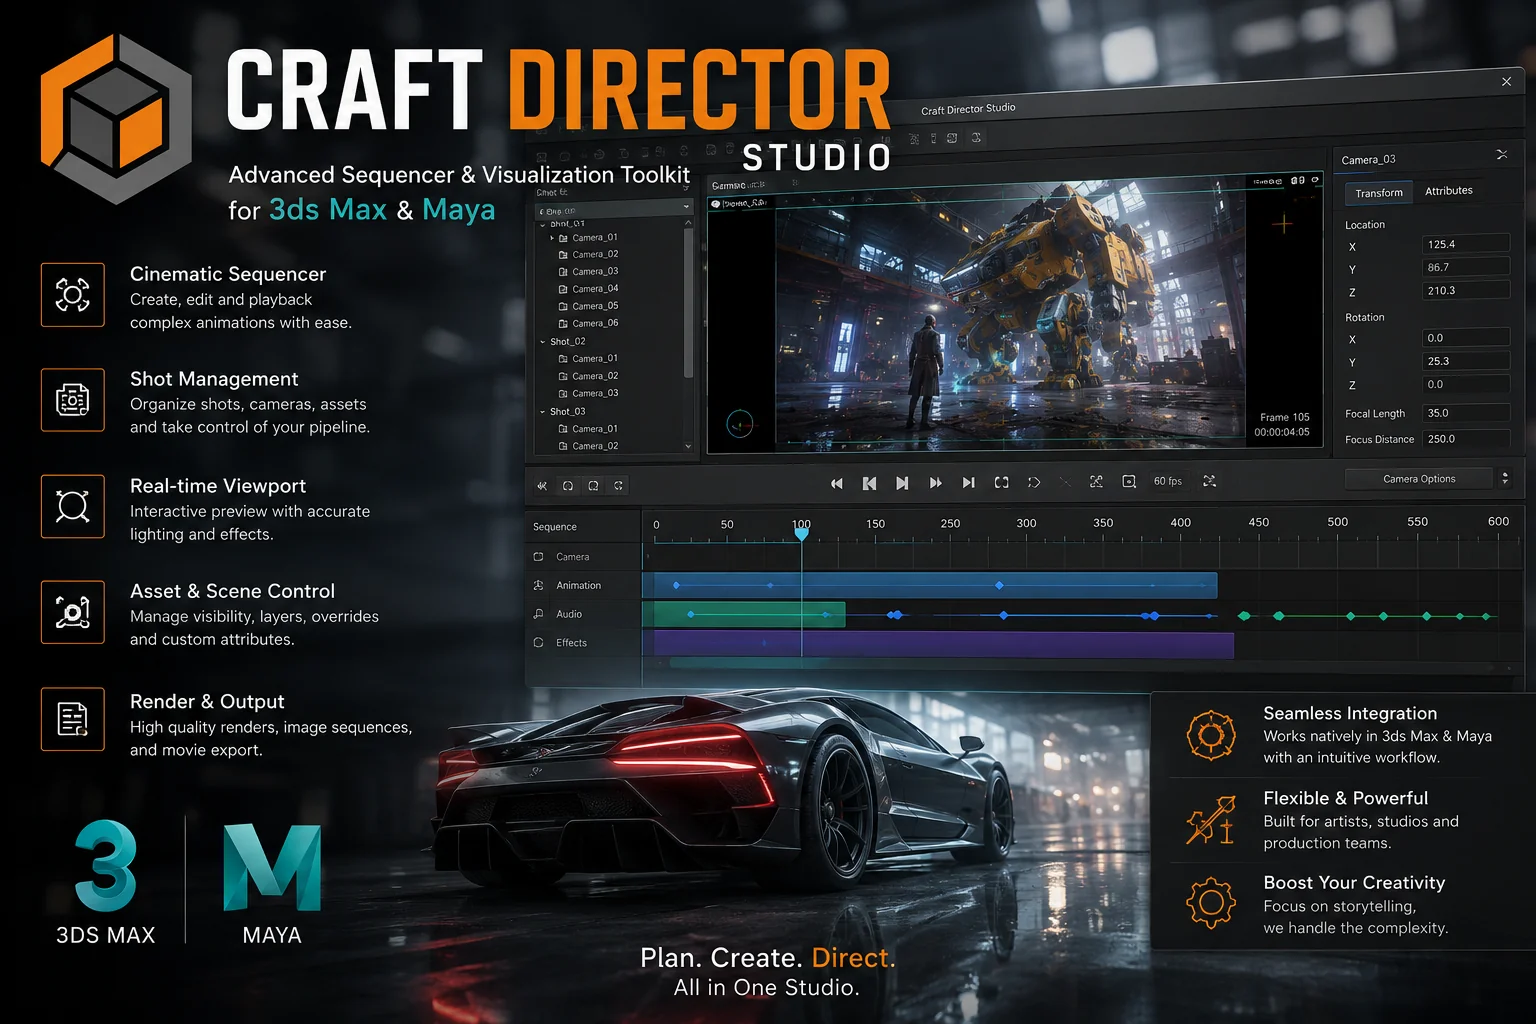Click the Asset & Scene Control icon
The image size is (1536, 1024).
[73, 612]
